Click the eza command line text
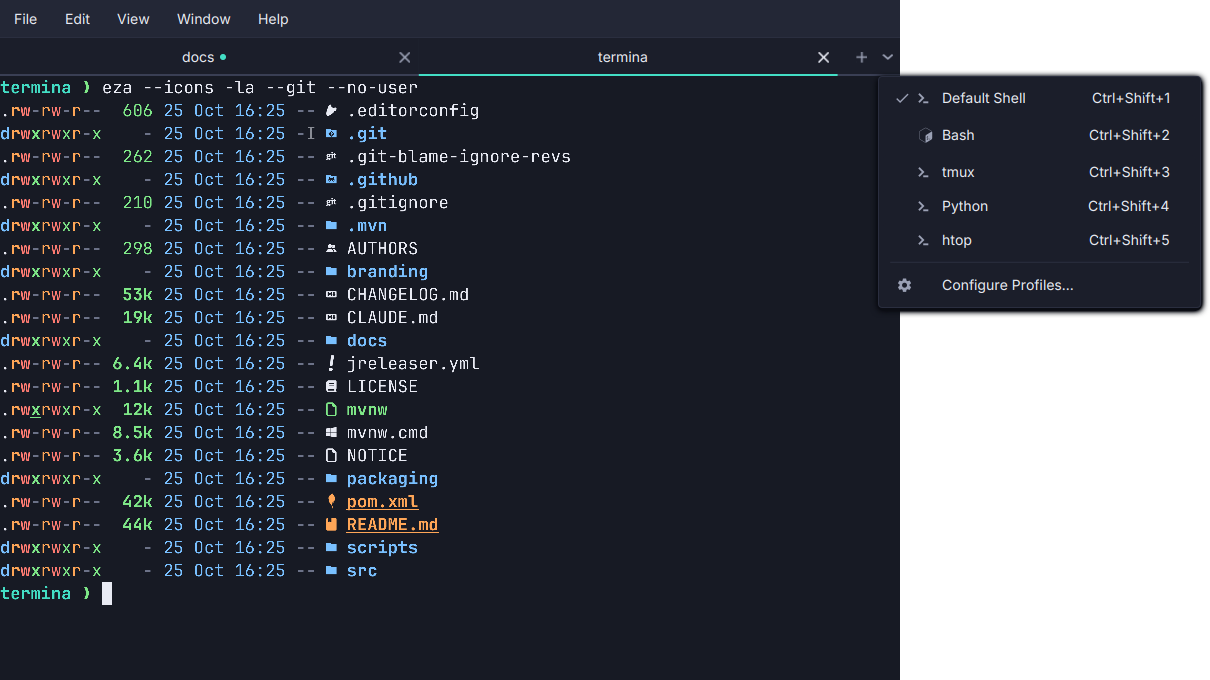 tap(260, 87)
